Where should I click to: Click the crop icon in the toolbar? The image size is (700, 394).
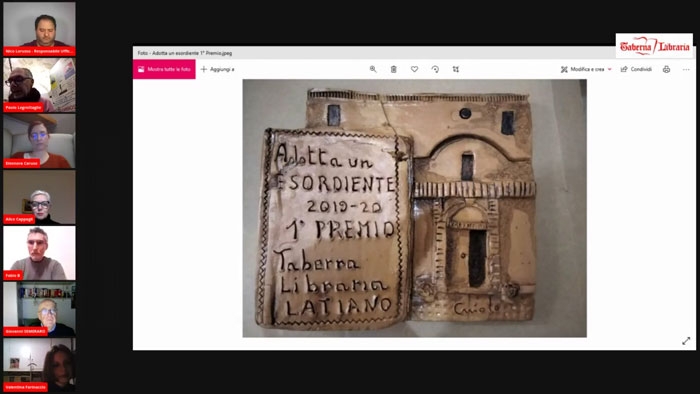point(456,69)
